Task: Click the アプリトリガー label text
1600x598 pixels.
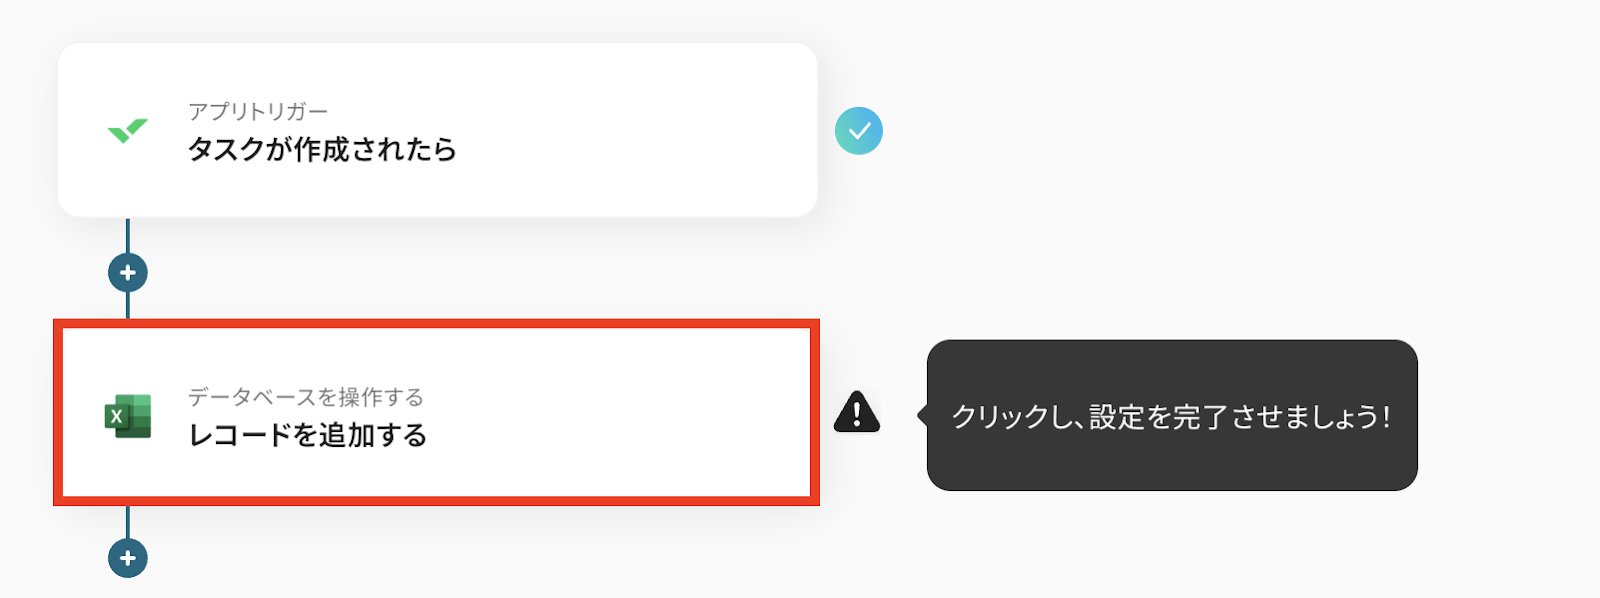Action: [x=258, y=111]
